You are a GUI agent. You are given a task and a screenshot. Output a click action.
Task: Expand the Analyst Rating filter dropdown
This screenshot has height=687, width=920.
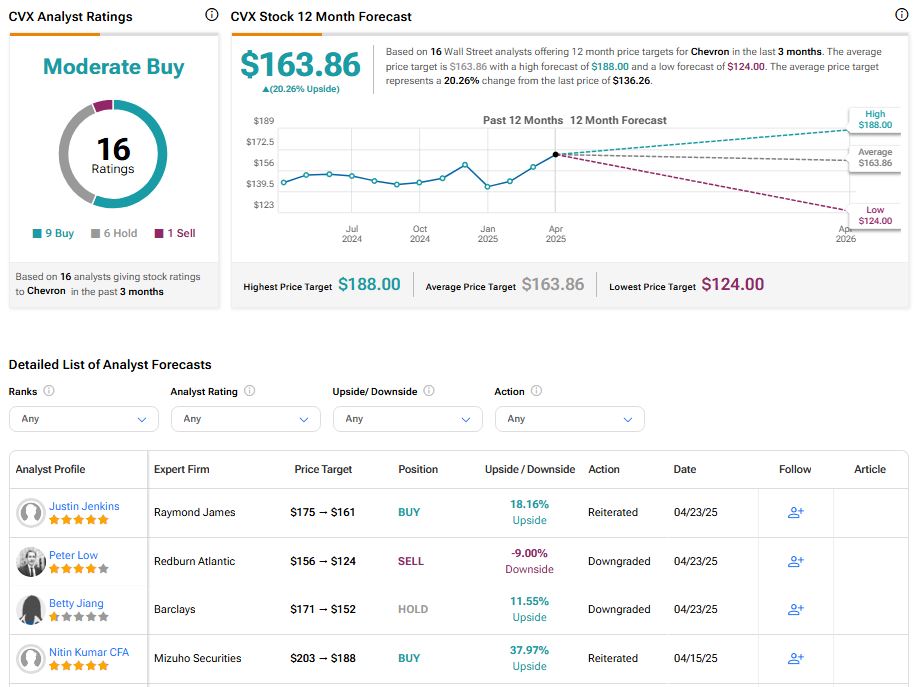(246, 419)
